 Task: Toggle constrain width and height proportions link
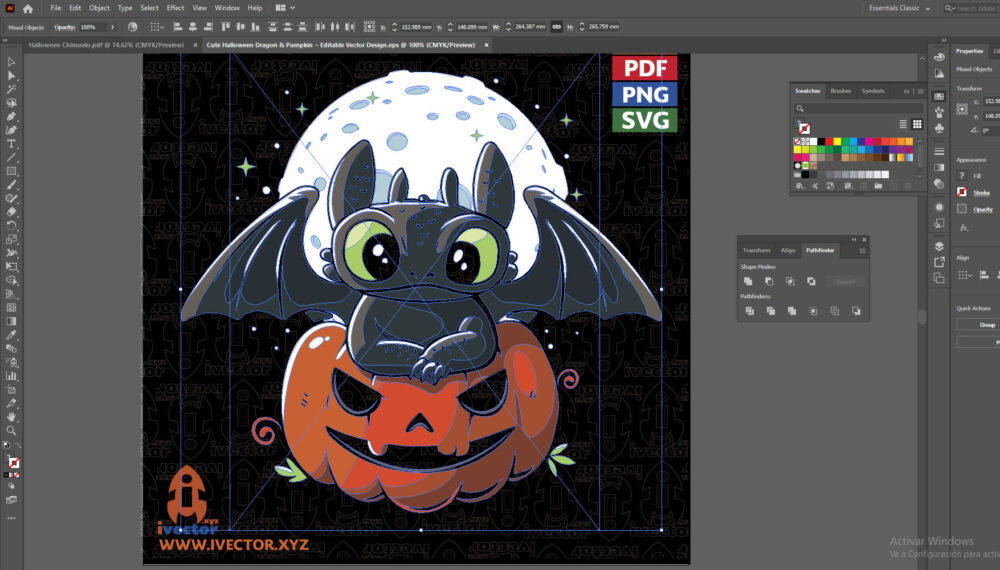557,27
